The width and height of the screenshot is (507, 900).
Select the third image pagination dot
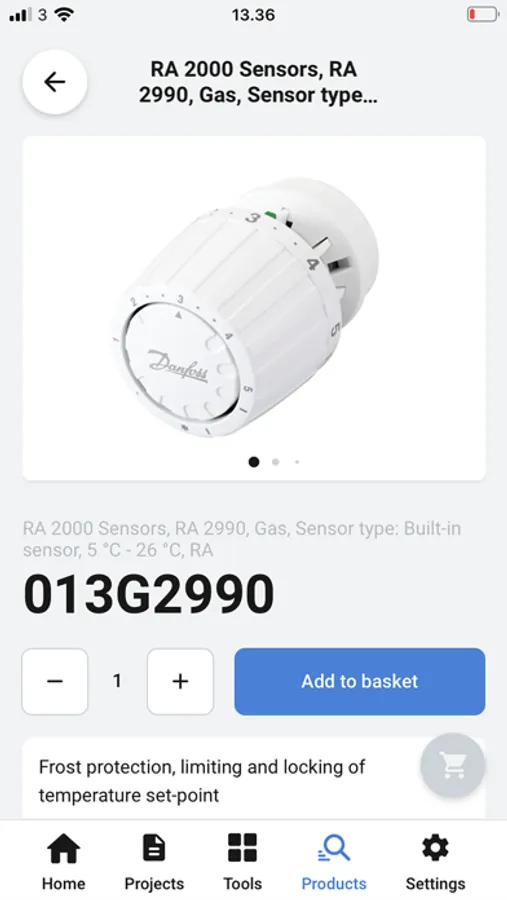point(297,462)
